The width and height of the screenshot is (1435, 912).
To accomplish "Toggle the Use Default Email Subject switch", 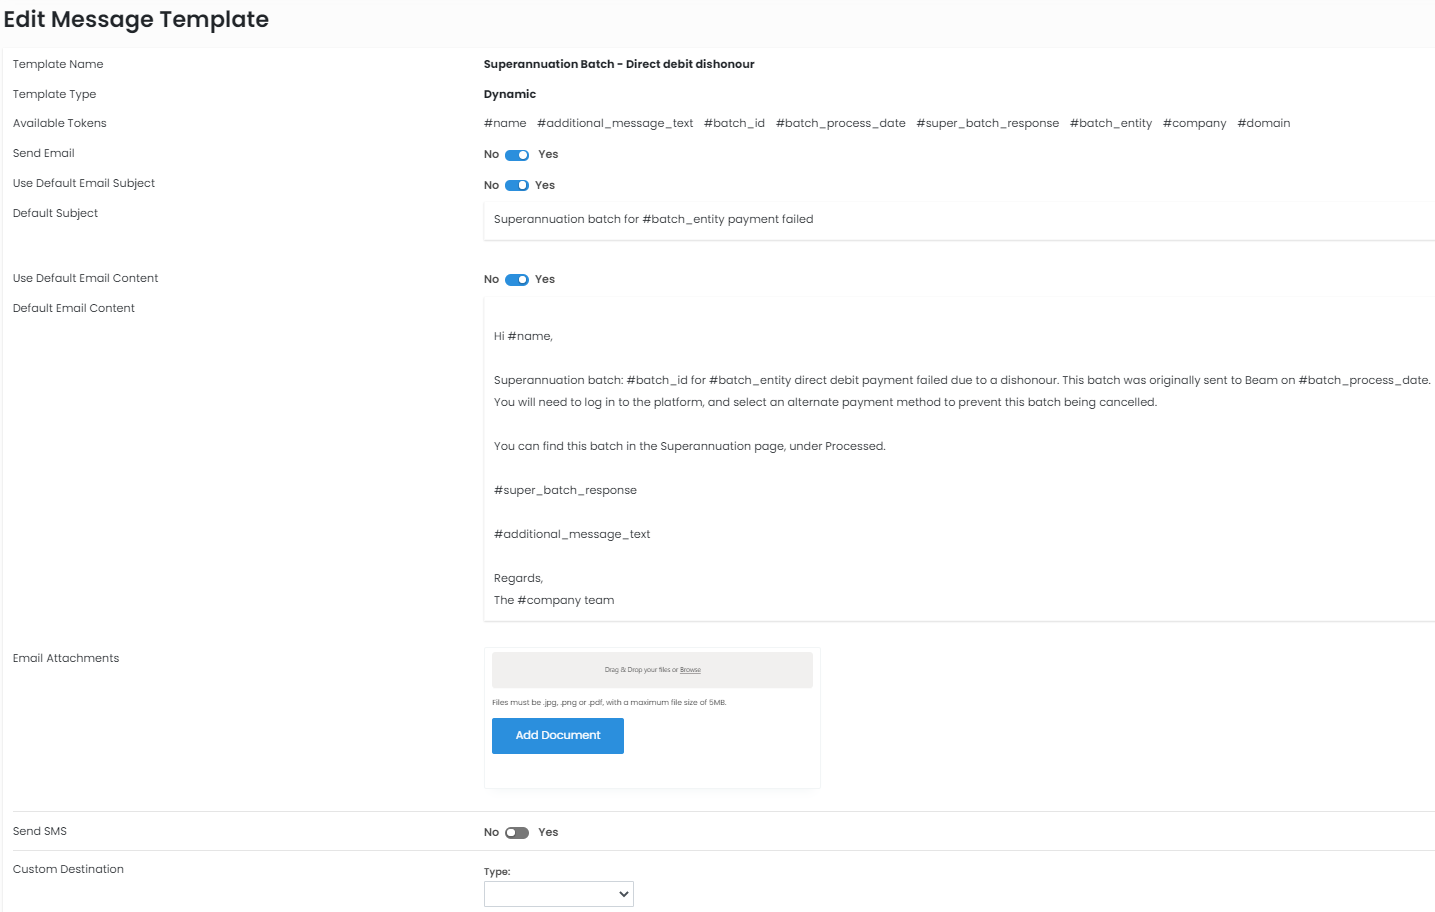I will click(x=517, y=186).
